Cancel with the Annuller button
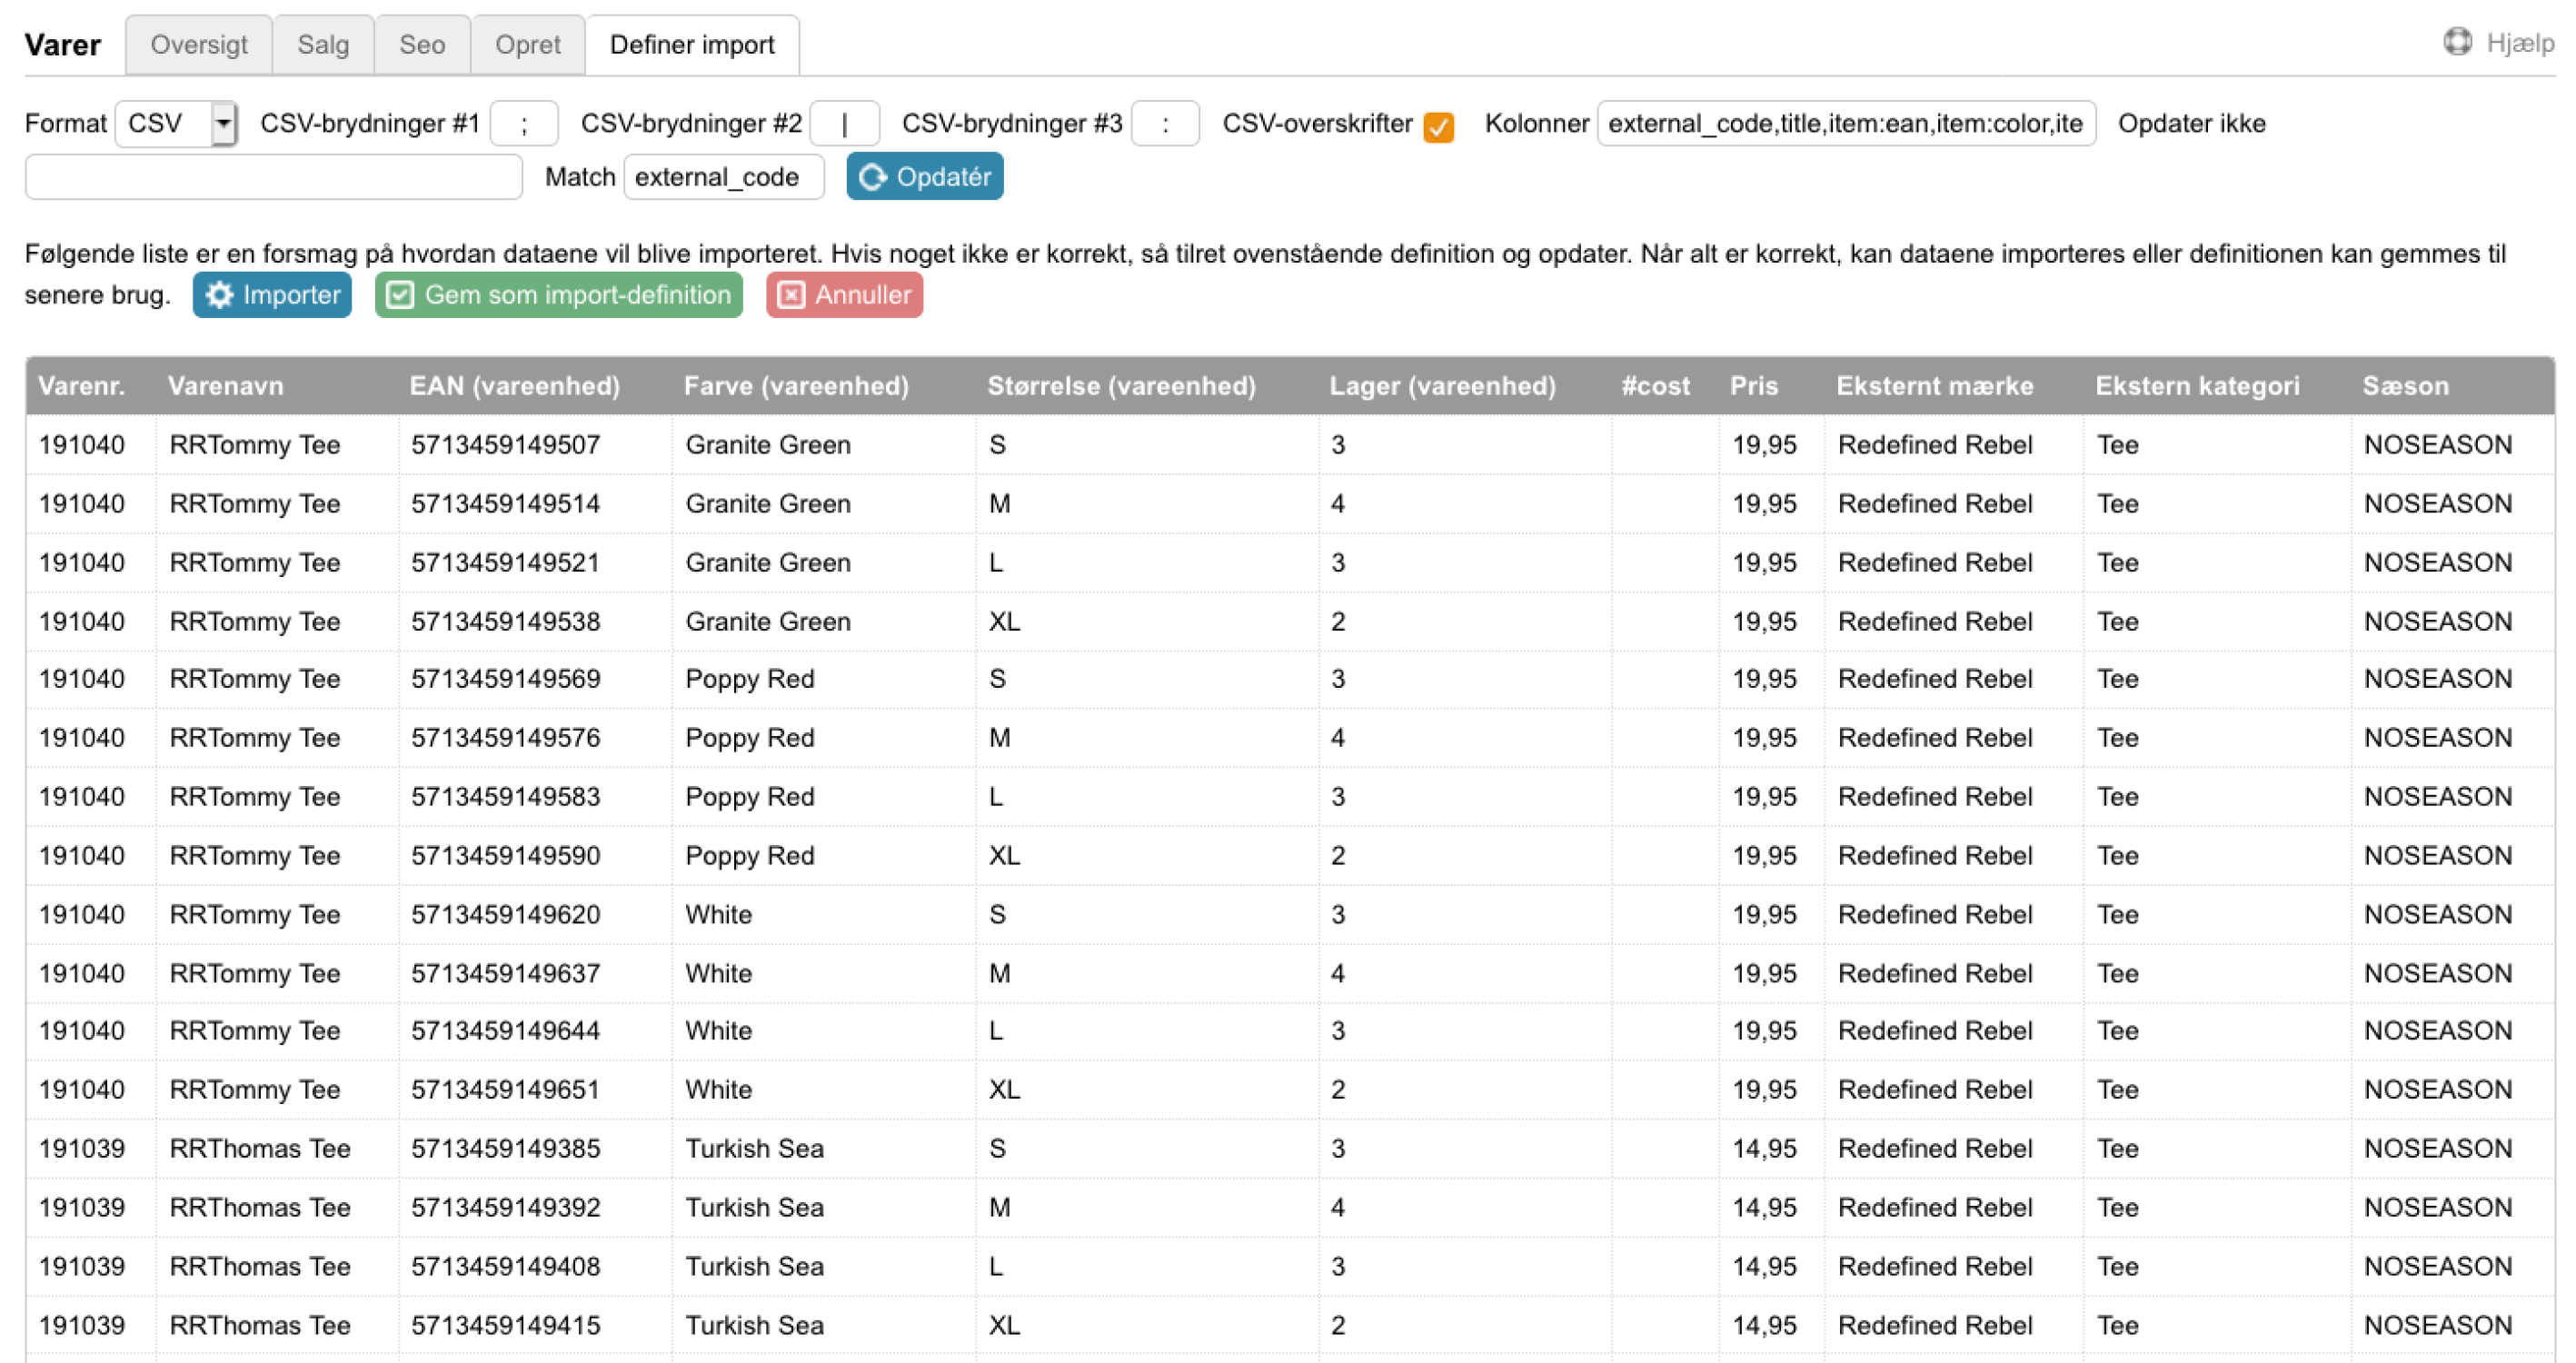2576x1363 pixels. [x=844, y=295]
